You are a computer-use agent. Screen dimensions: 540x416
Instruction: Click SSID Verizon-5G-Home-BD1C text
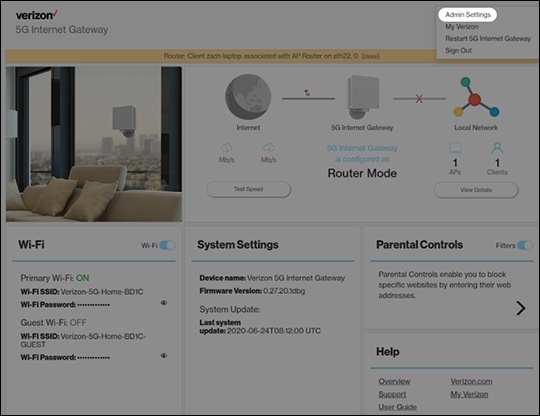pos(102,292)
